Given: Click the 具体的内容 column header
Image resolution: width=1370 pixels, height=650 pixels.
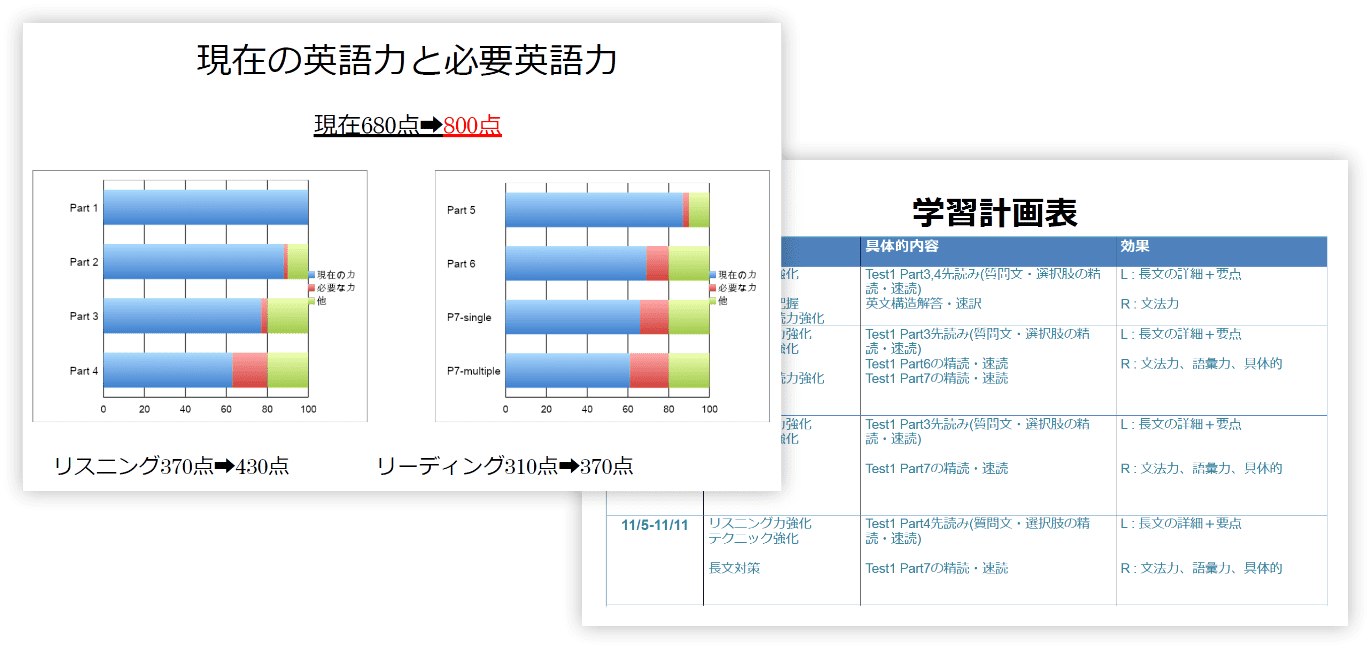Looking at the screenshot, I should click(902, 246).
